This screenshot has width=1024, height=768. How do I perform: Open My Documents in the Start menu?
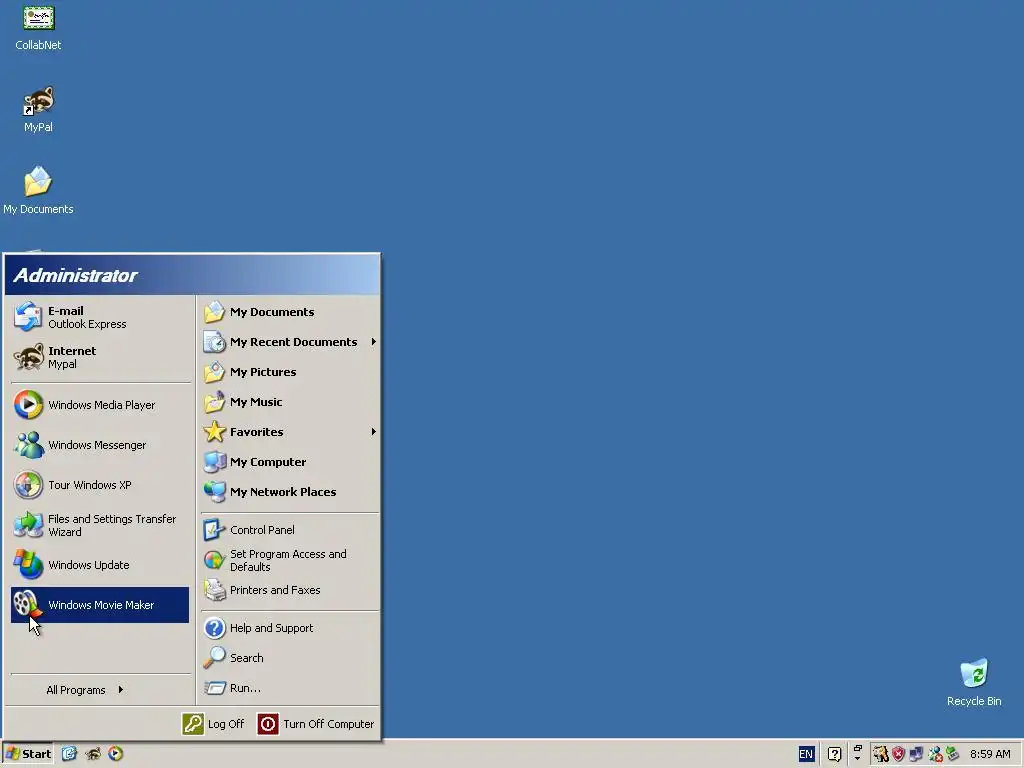[290, 312]
